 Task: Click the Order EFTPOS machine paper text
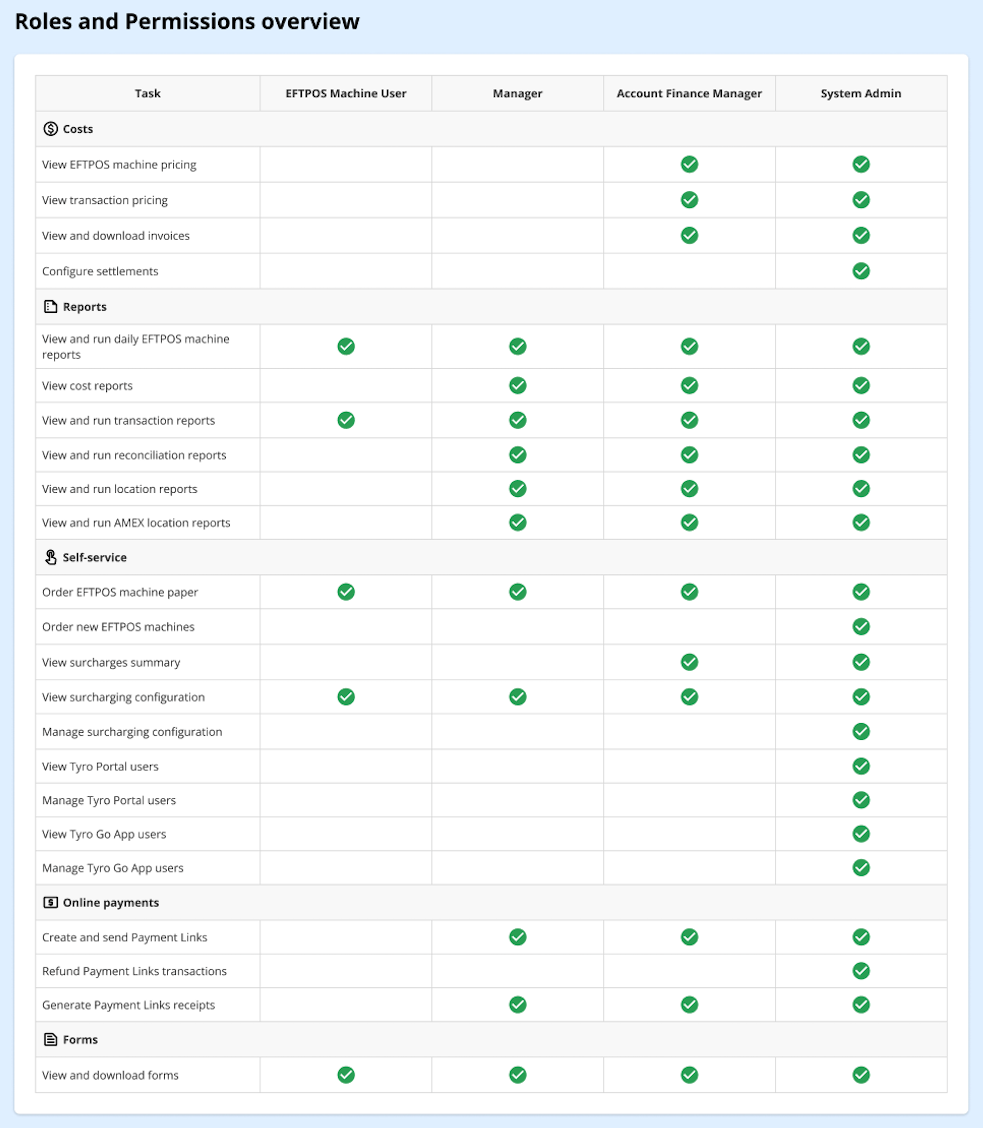119,592
